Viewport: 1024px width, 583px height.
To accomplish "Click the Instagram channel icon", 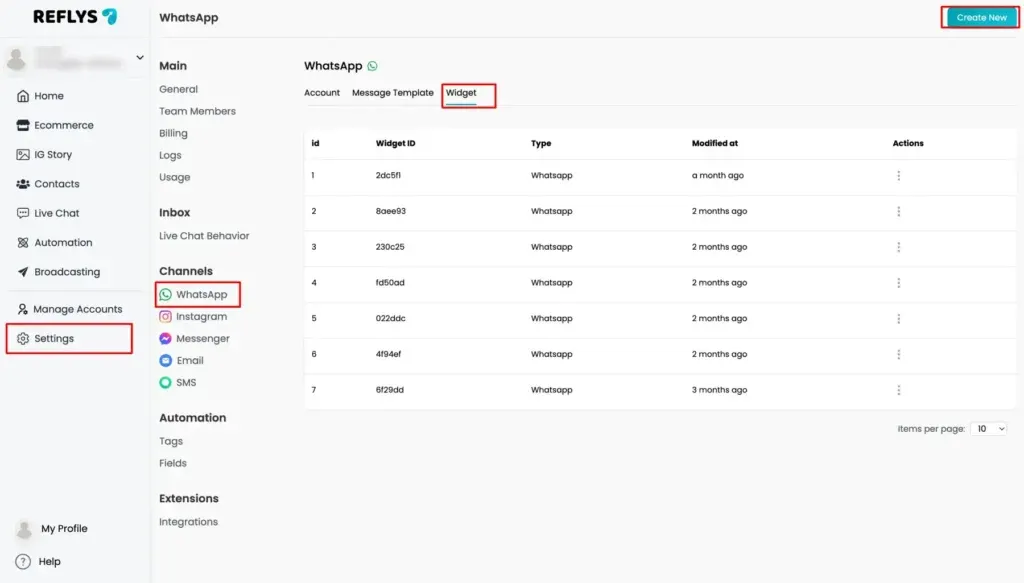I will click(x=166, y=317).
